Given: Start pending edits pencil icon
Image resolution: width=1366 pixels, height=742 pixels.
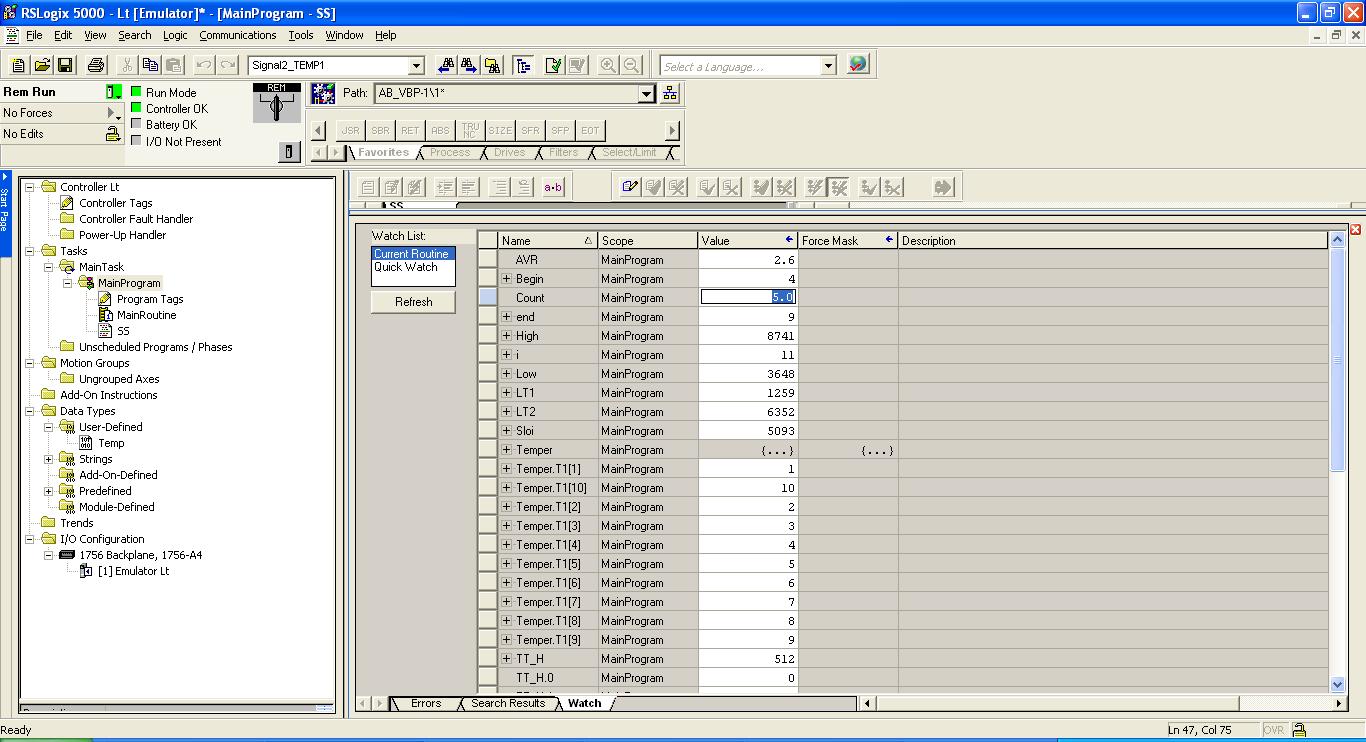Looking at the screenshot, I should [x=630, y=187].
